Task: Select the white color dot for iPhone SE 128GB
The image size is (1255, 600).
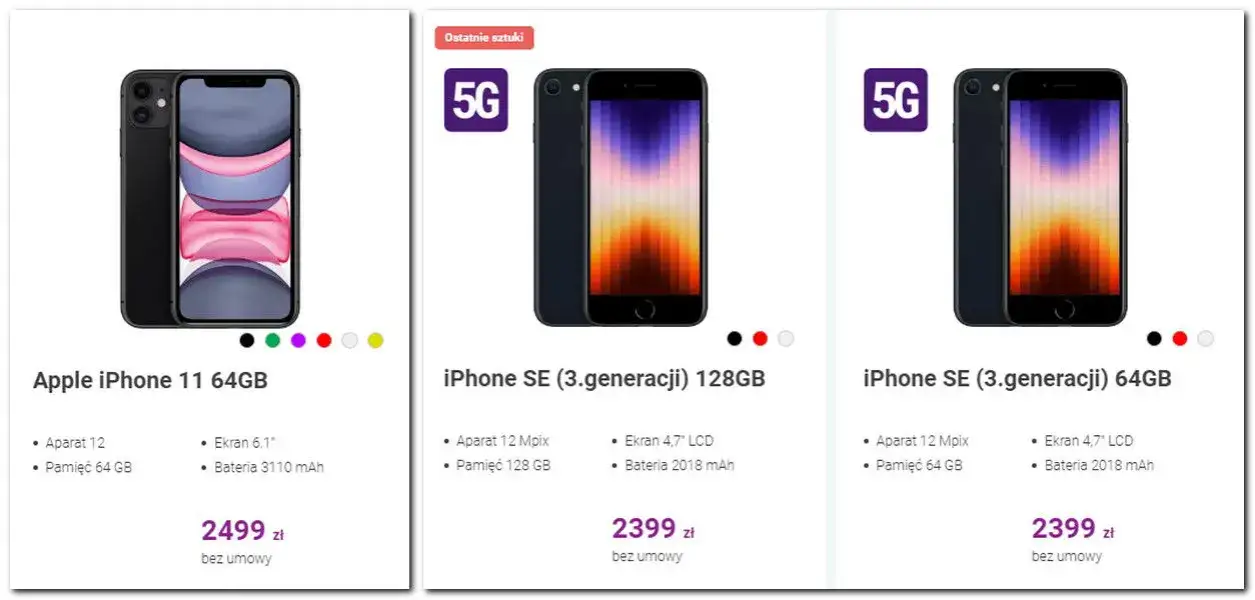Action: point(786,339)
